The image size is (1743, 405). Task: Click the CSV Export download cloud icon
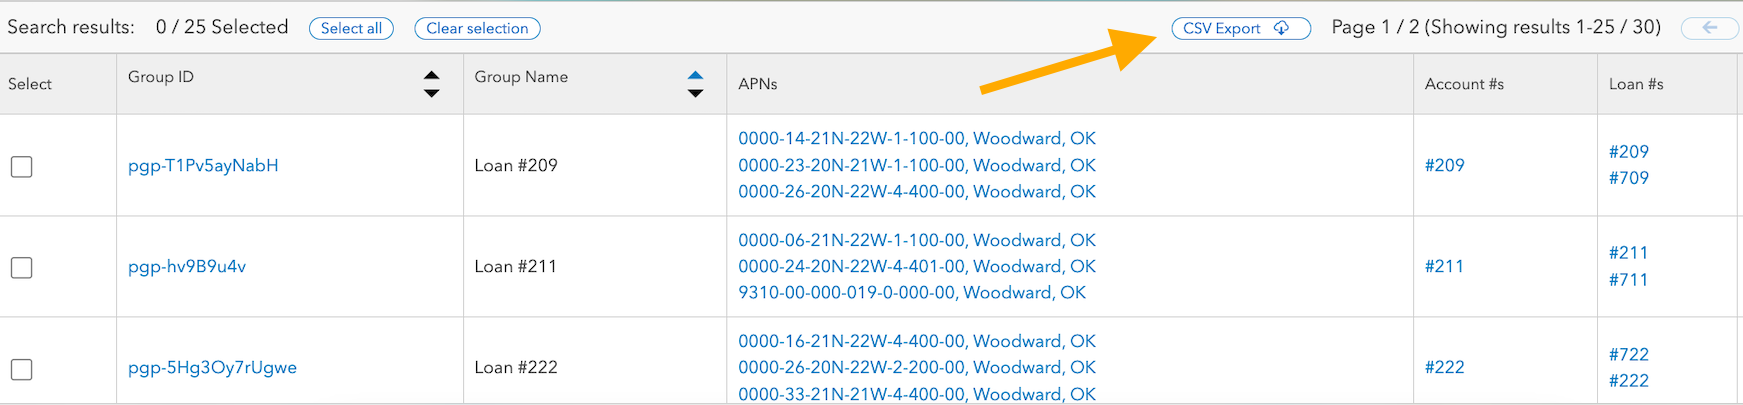(1281, 28)
